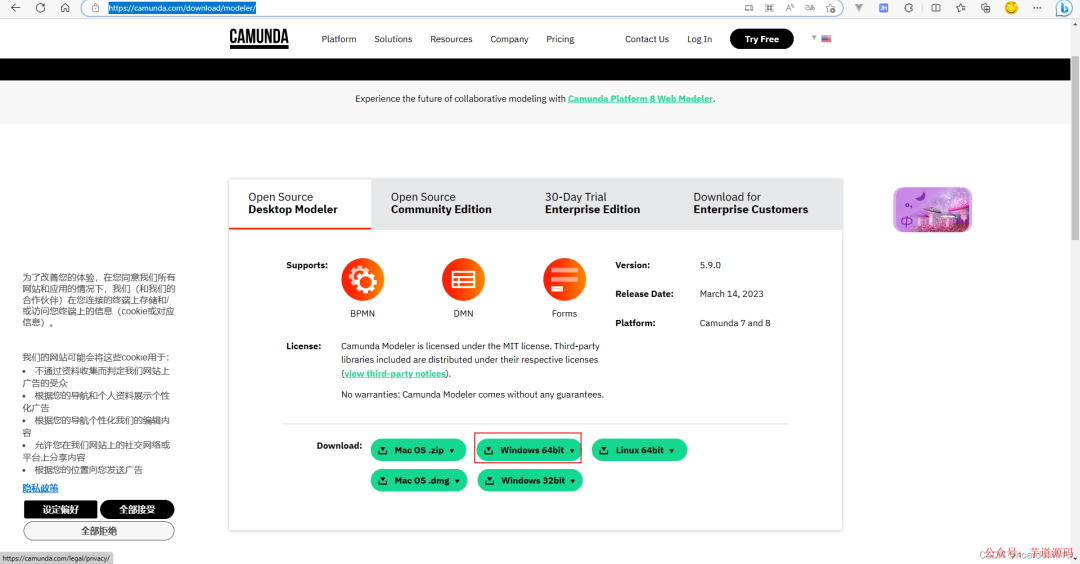Image resolution: width=1080 pixels, height=564 pixels.
Task: Open the Bing sidebar icon
Action: pos(1063,8)
